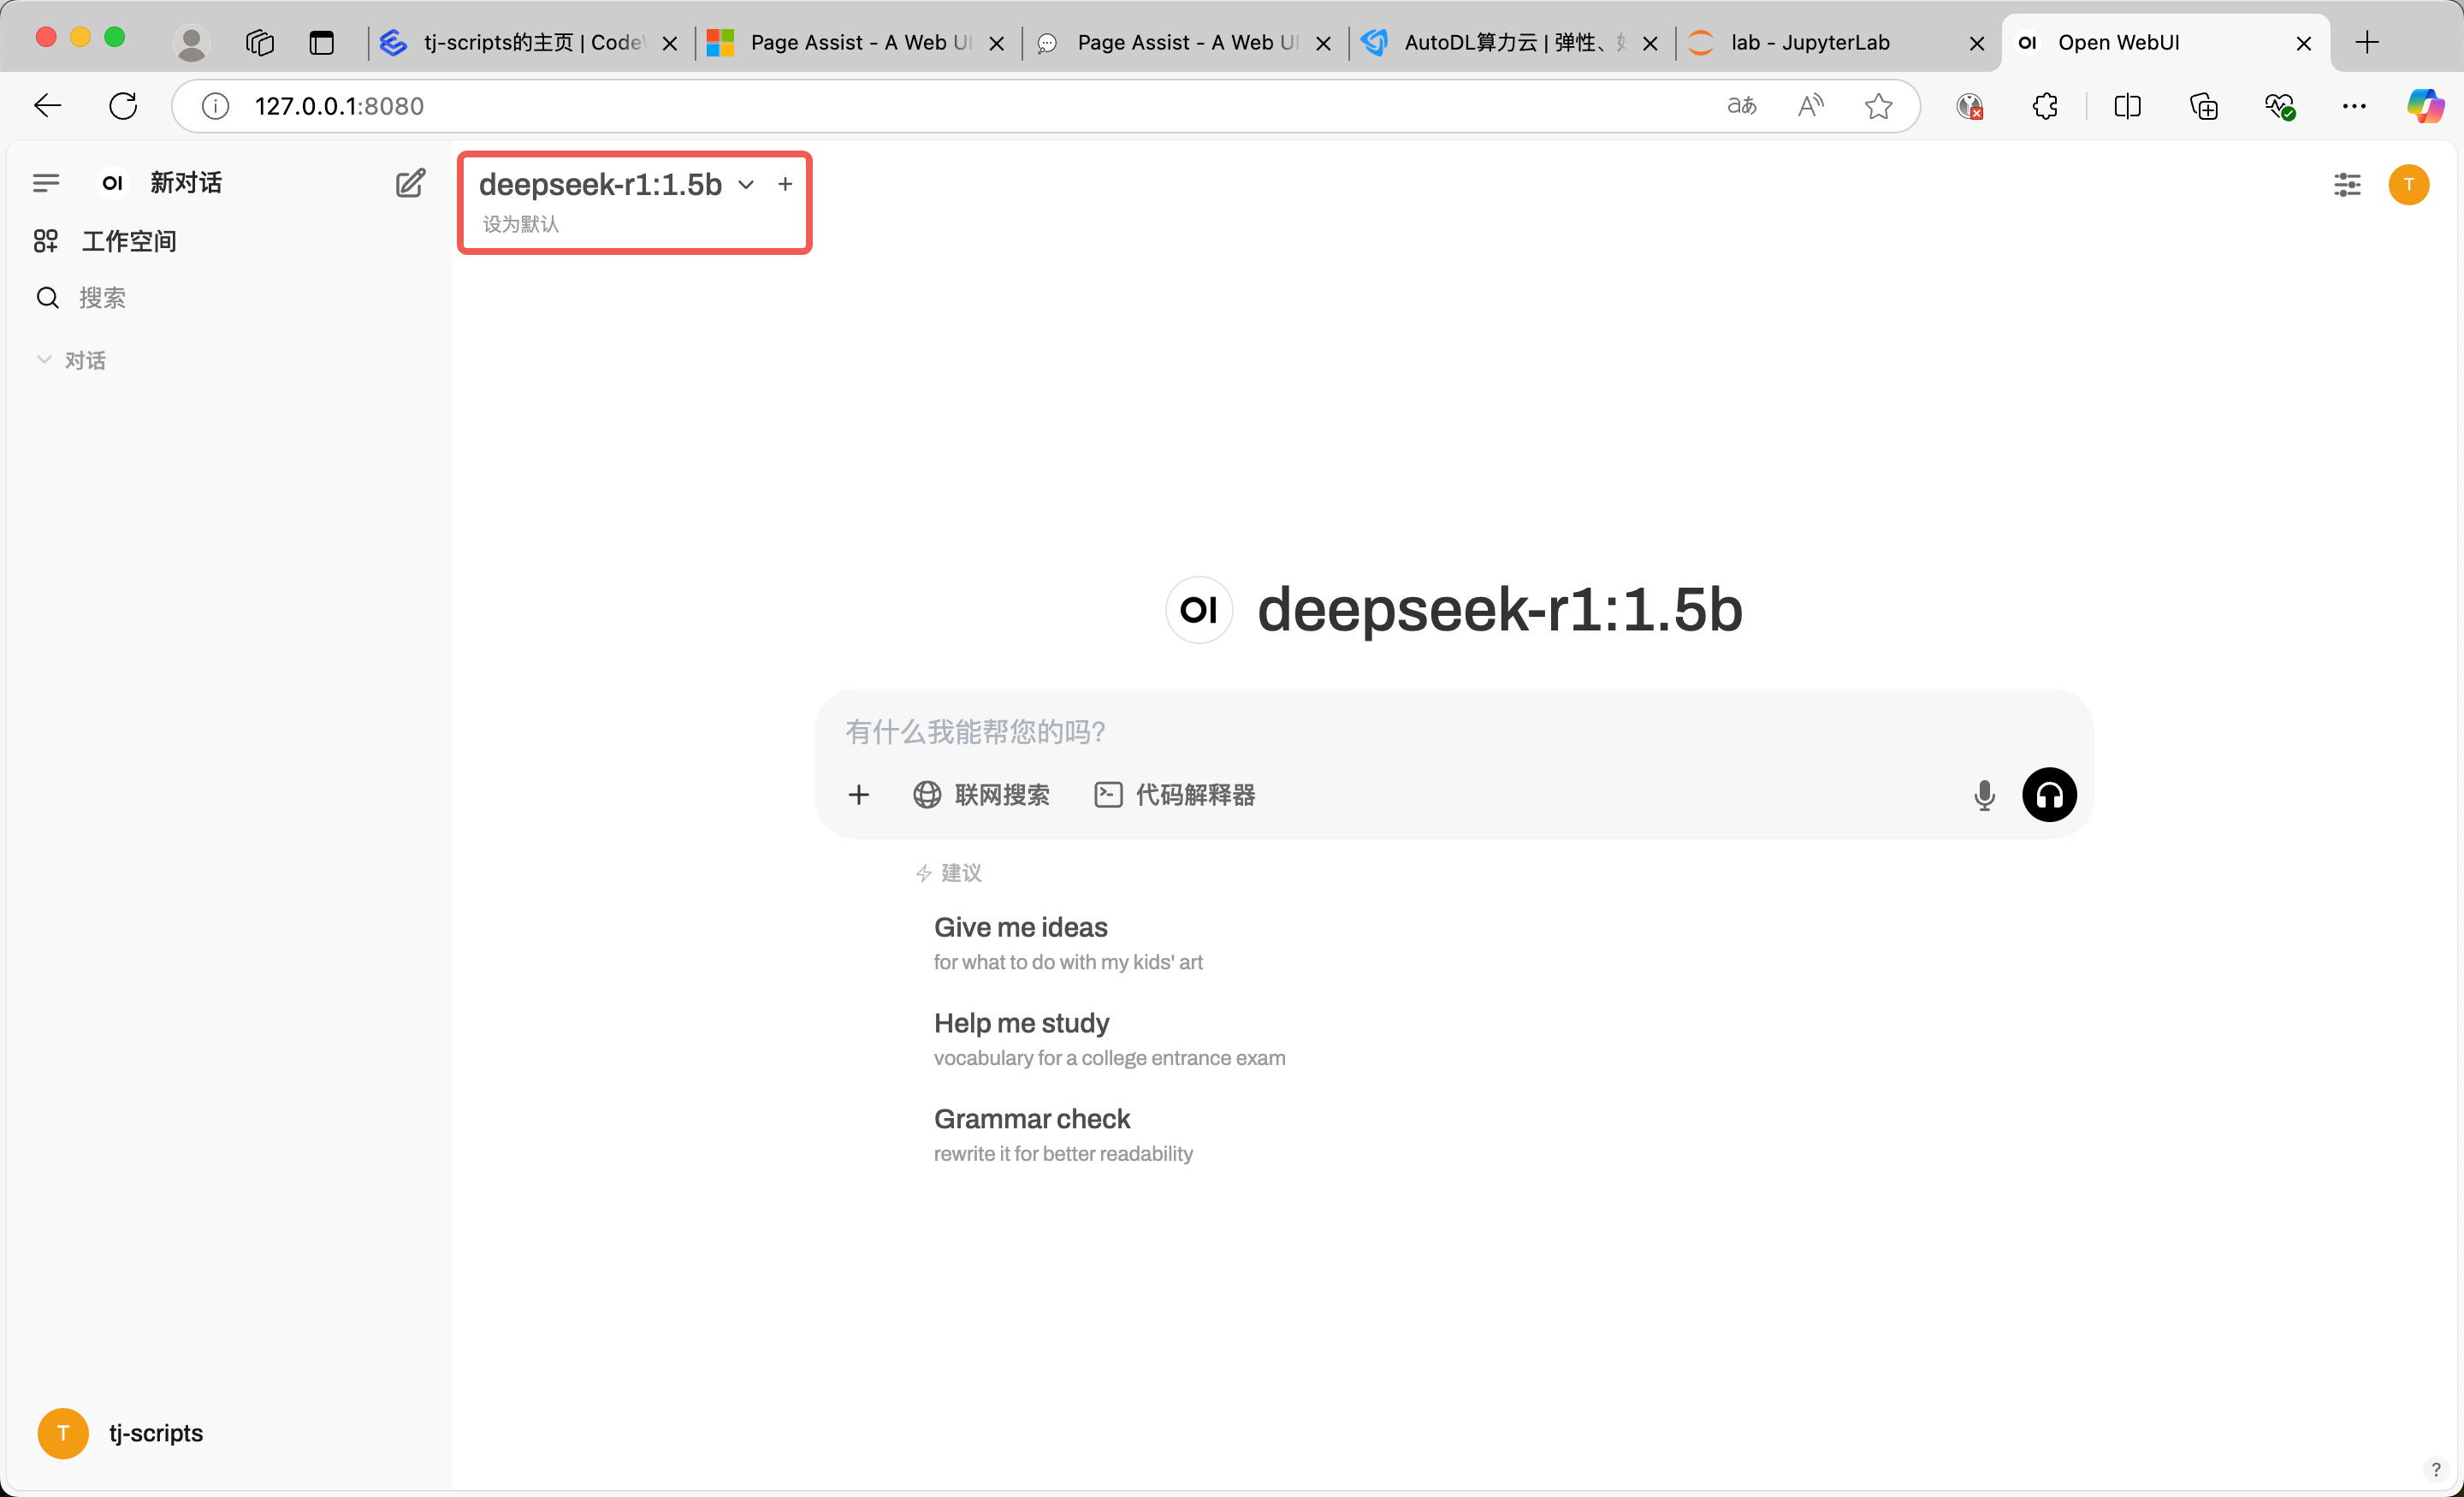Reload the page with refresh icon
2464x1497 pixels.
point(123,106)
